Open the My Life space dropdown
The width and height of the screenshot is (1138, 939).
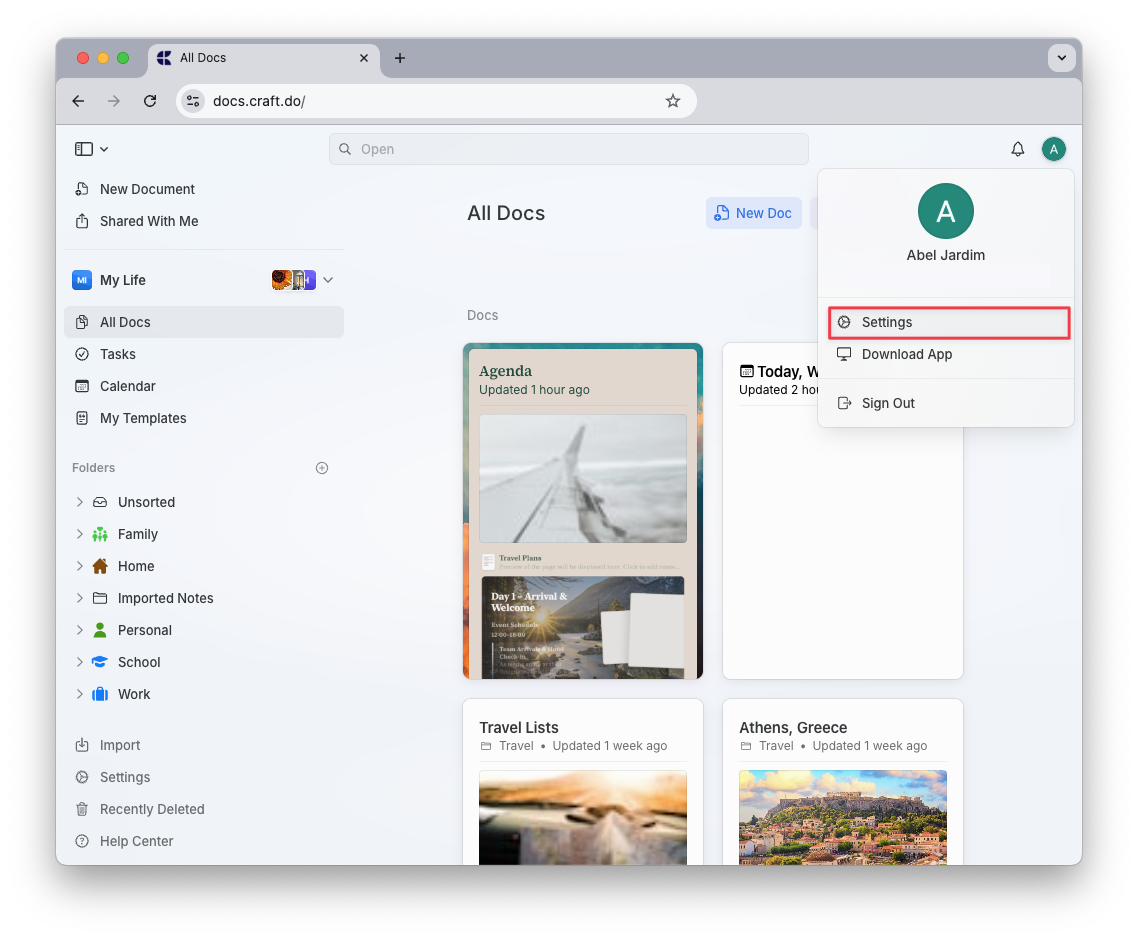[328, 280]
